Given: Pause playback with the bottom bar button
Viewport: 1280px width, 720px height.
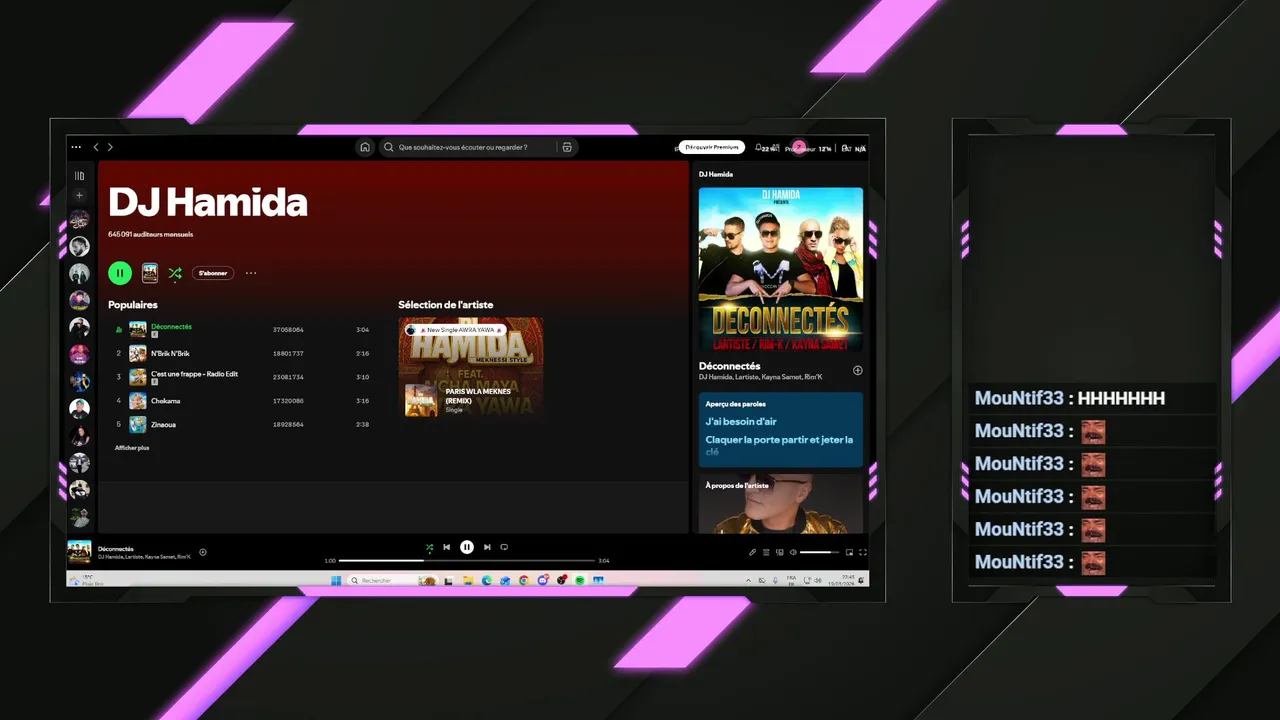Looking at the screenshot, I should [467, 547].
